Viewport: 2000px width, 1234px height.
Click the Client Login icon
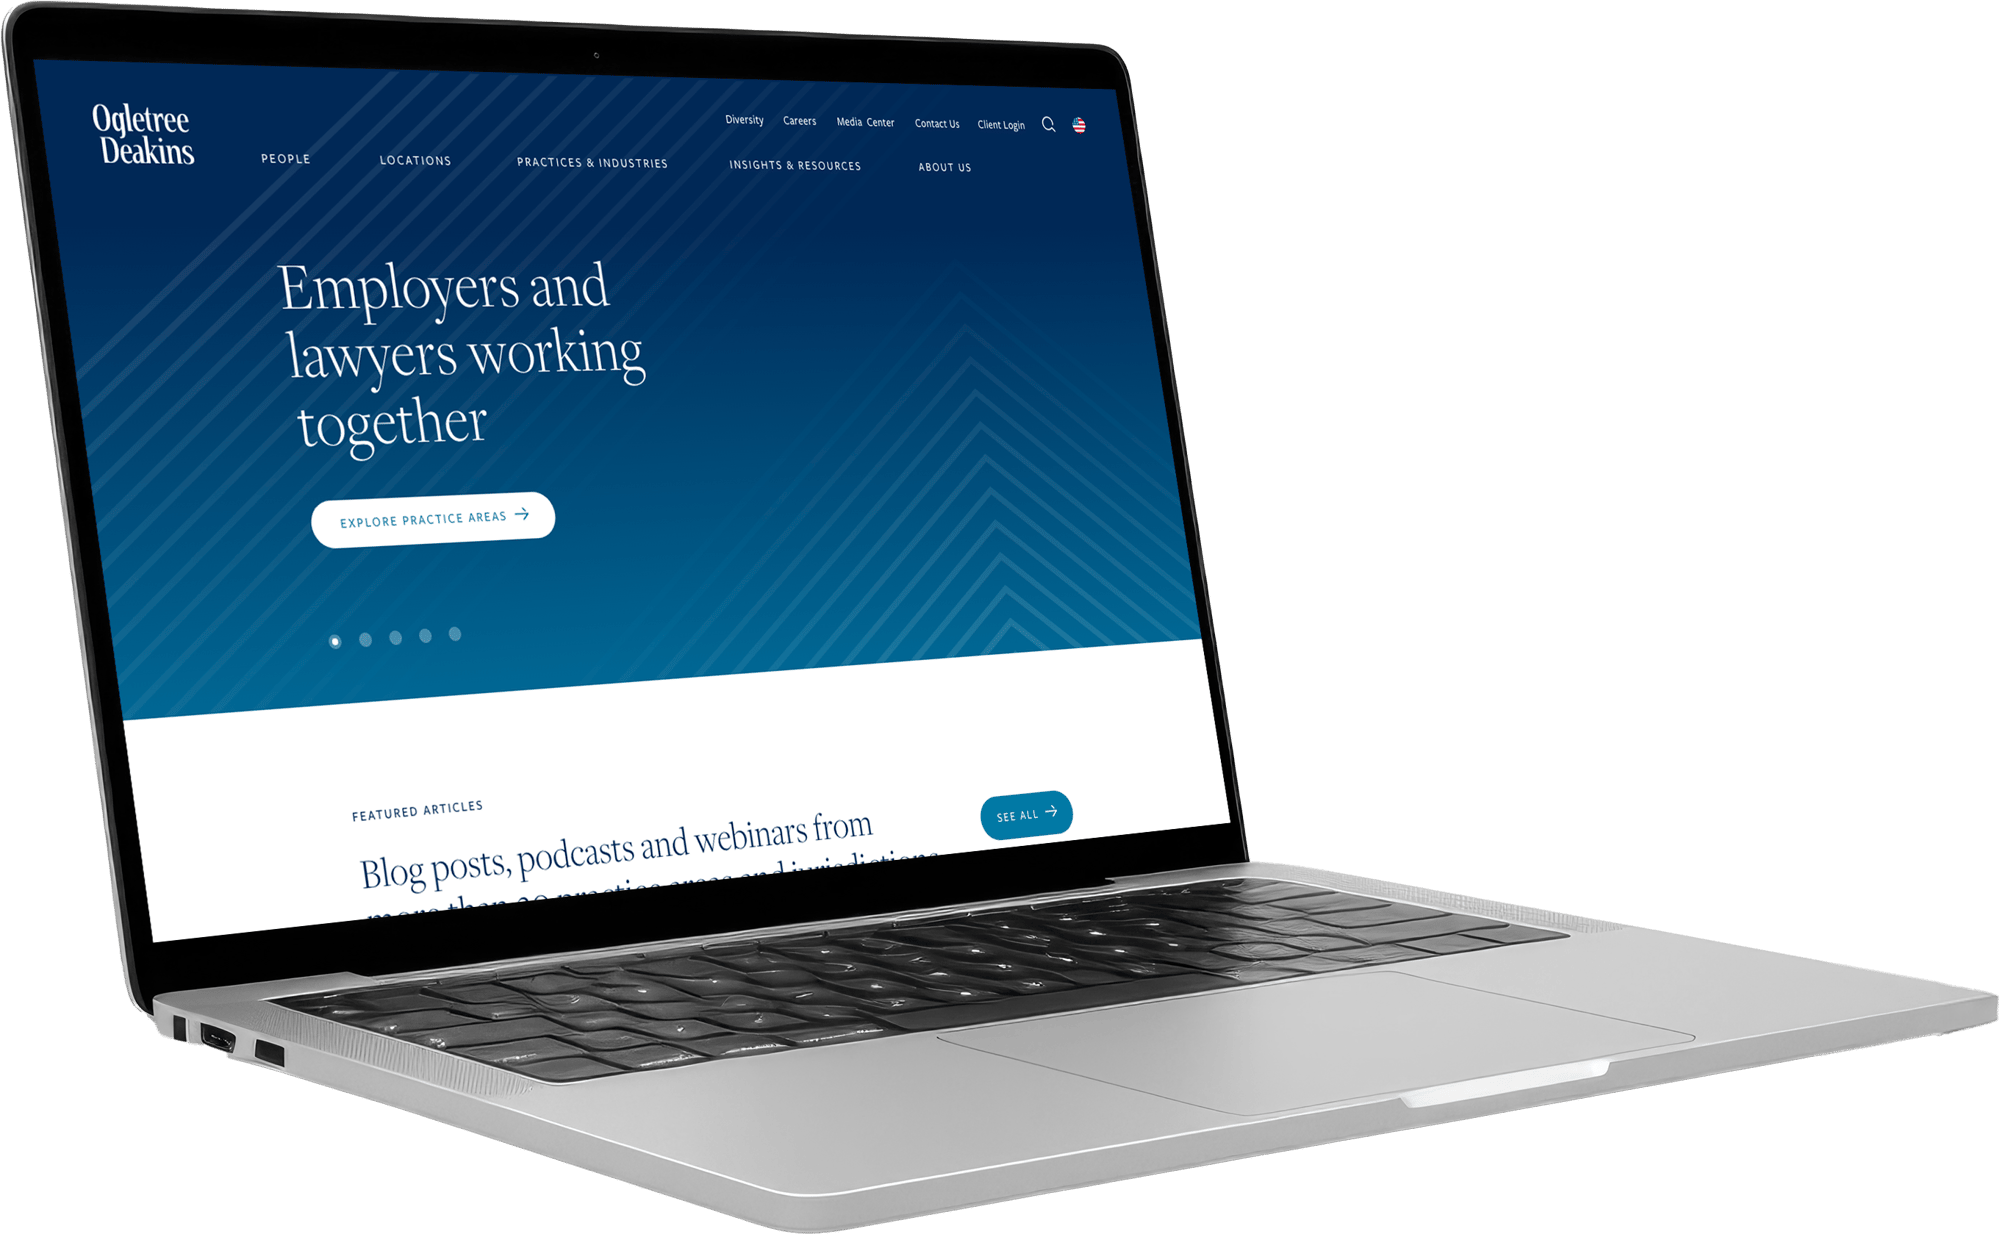1000,120
